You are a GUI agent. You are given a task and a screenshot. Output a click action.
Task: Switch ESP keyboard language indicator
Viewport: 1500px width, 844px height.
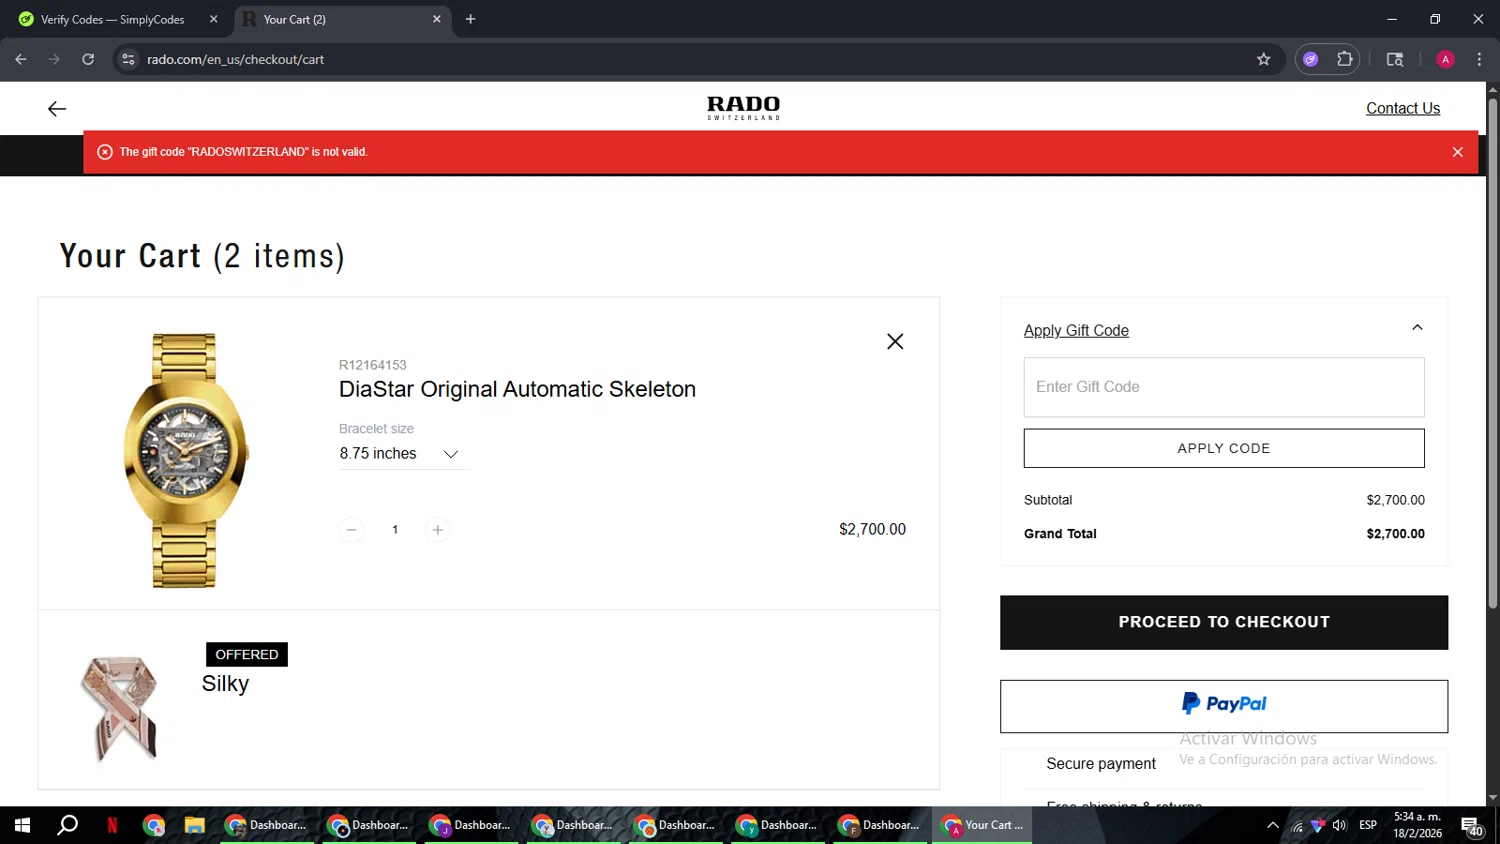[x=1368, y=825]
